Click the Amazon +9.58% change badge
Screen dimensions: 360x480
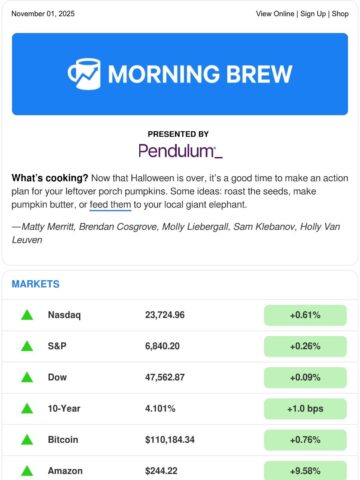pos(305,470)
